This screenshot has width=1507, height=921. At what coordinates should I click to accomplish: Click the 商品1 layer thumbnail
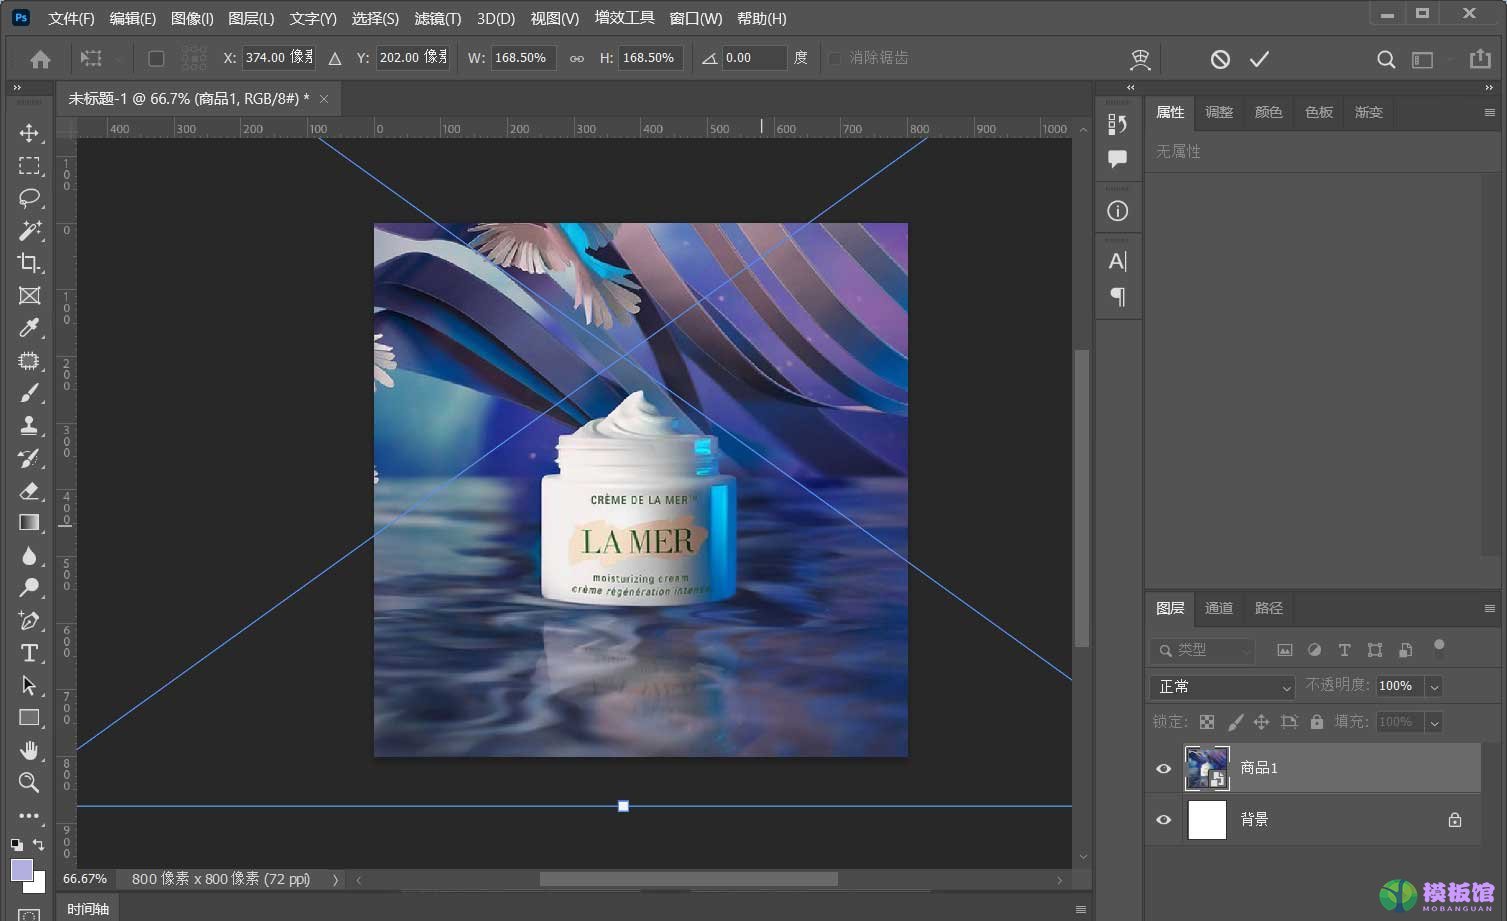1207,768
